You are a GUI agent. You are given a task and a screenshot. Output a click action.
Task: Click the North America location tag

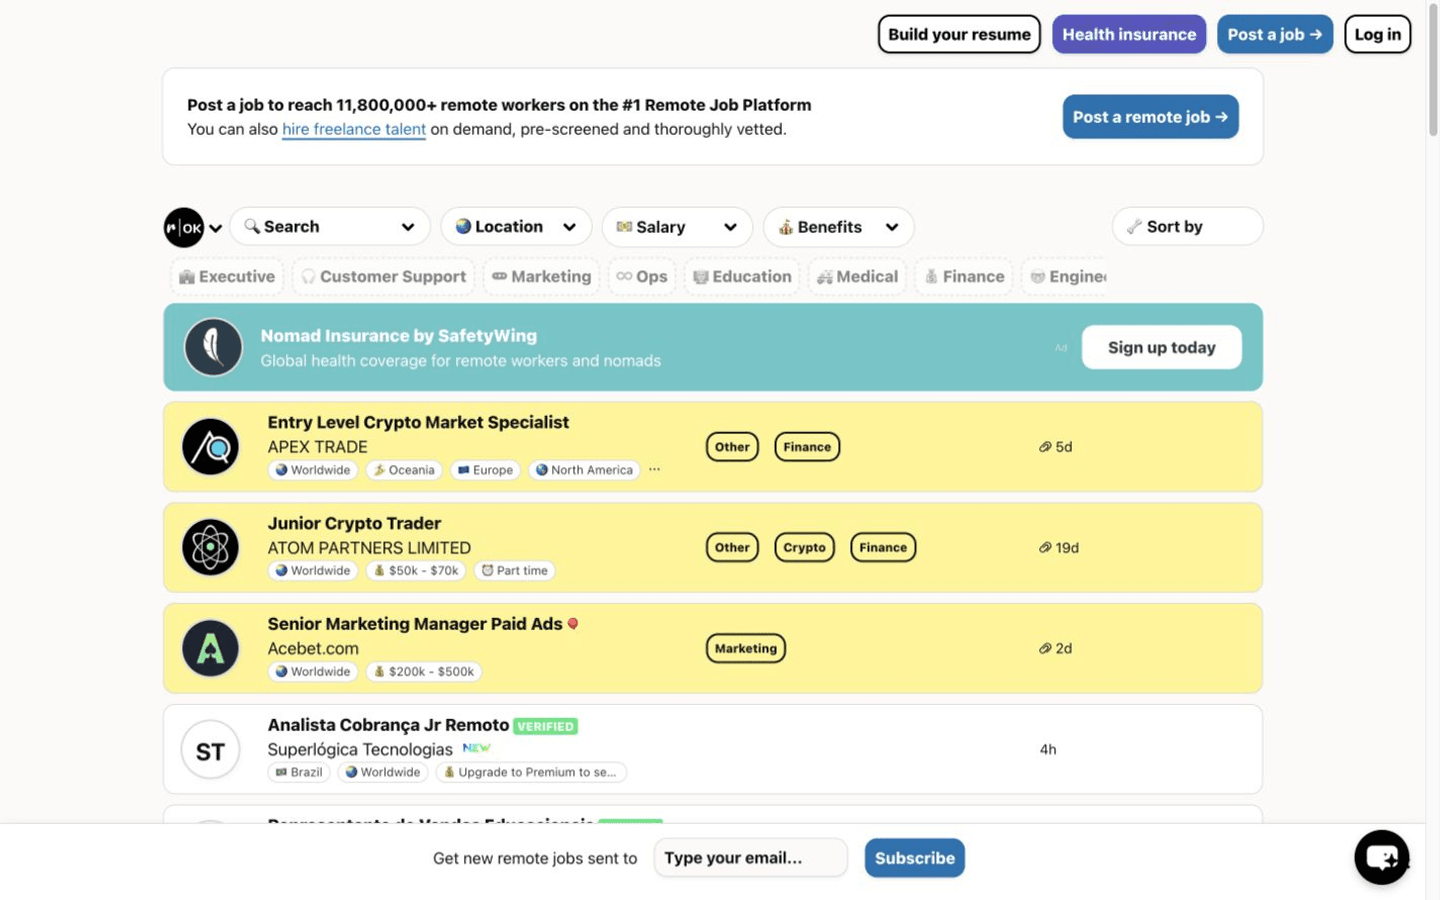(584, 470)
